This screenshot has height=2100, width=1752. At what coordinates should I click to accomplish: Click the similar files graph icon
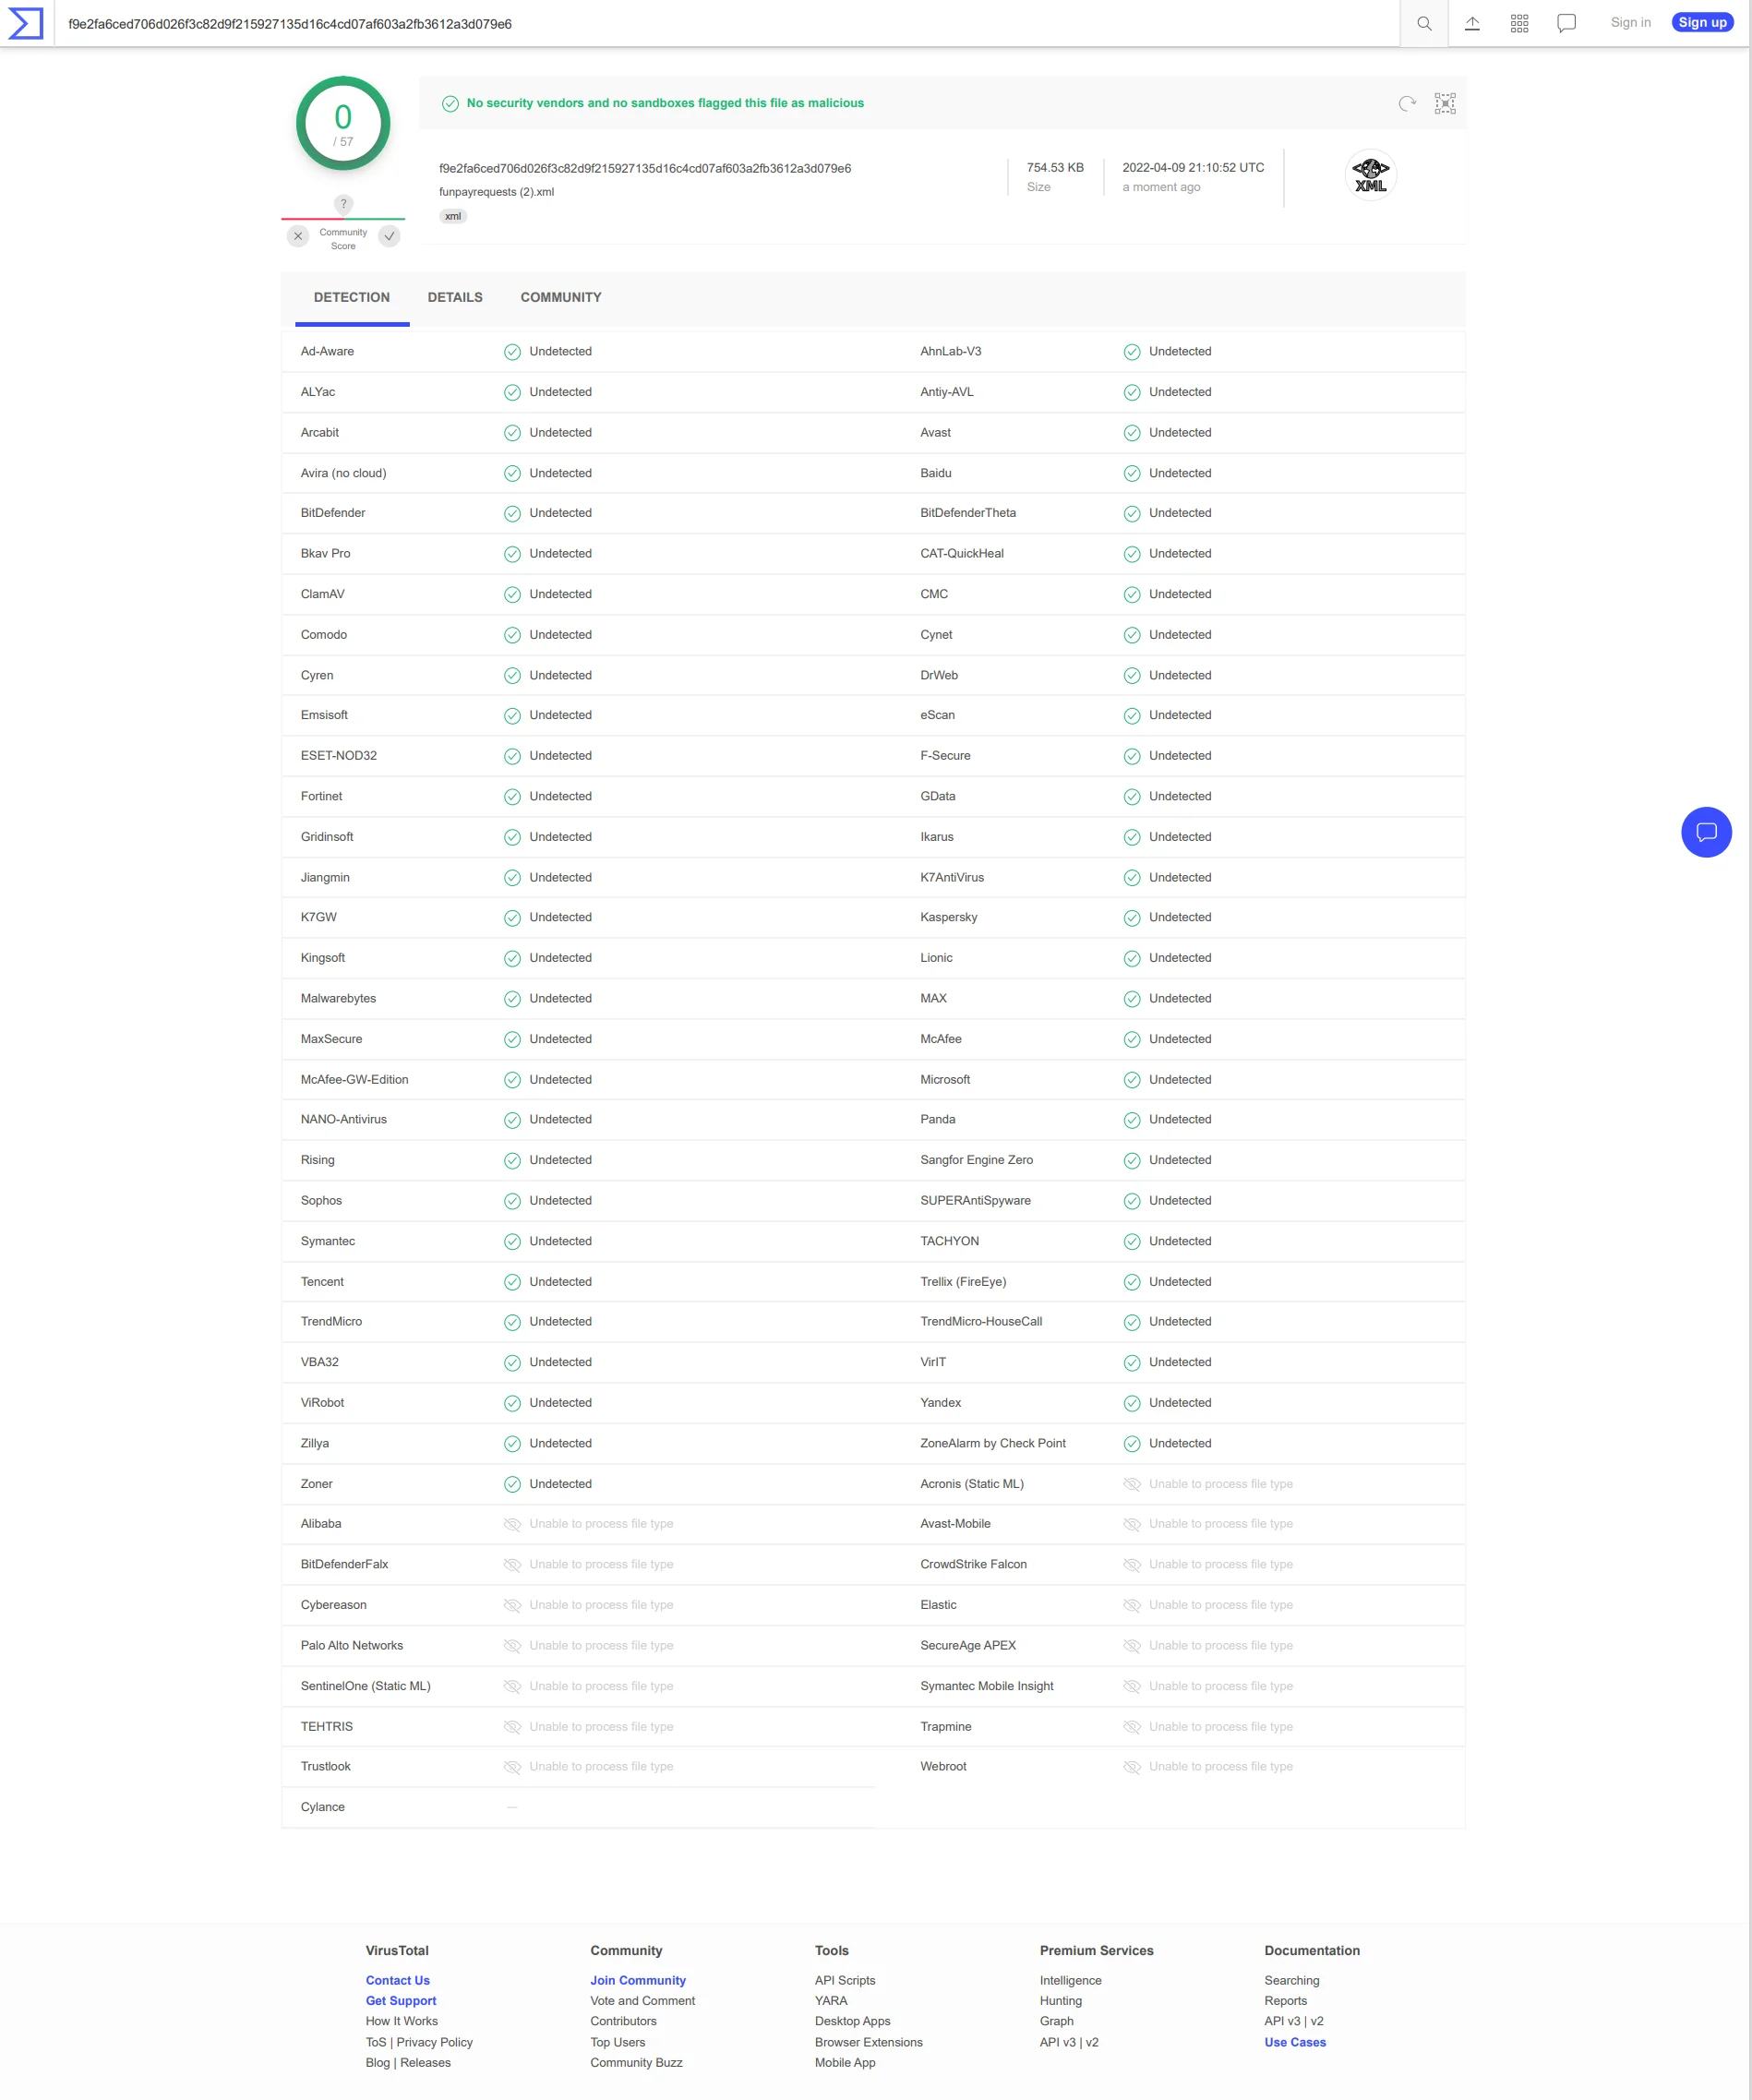tap(1445, 103)
